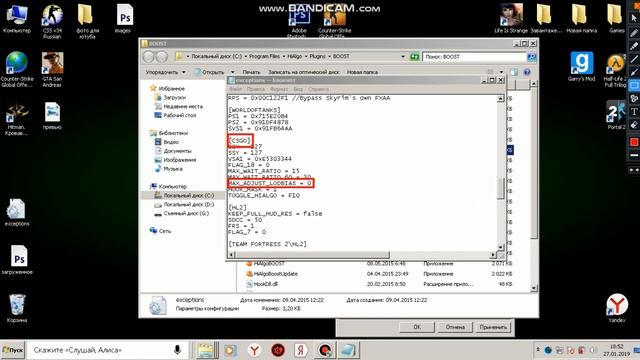Image resolution: width=640 pixels, height=360 pixels.
Task: Select the exceptions file on desktop
Action: pyautogui.click(x=17, y=212)
